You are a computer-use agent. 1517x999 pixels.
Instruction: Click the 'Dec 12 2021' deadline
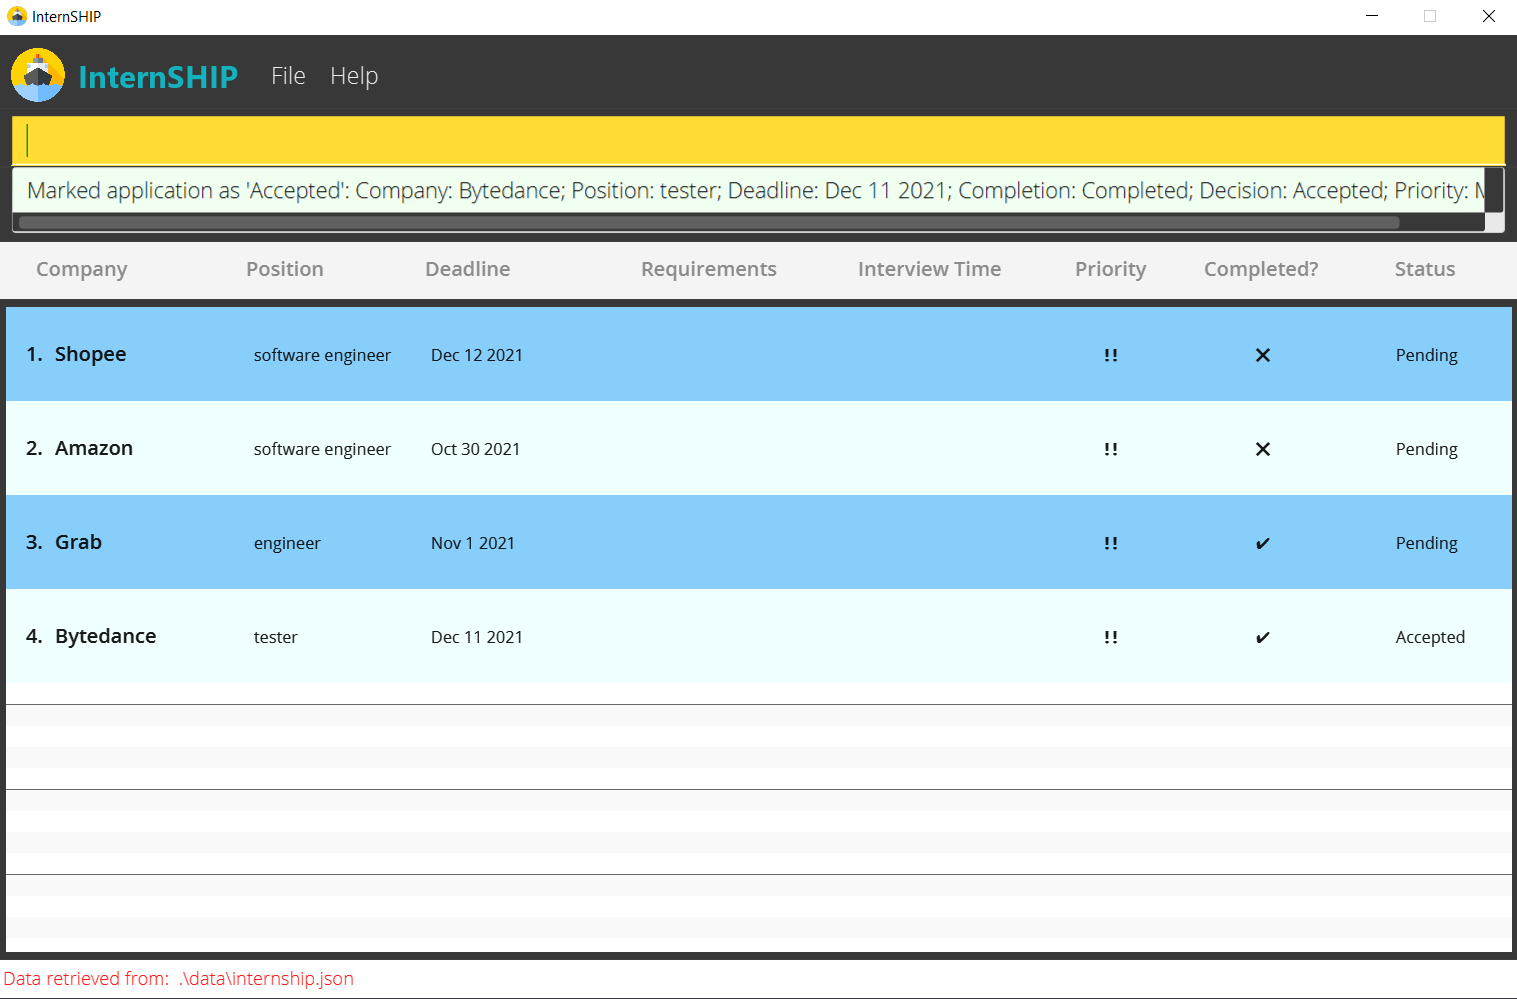[x=477, y=355]
